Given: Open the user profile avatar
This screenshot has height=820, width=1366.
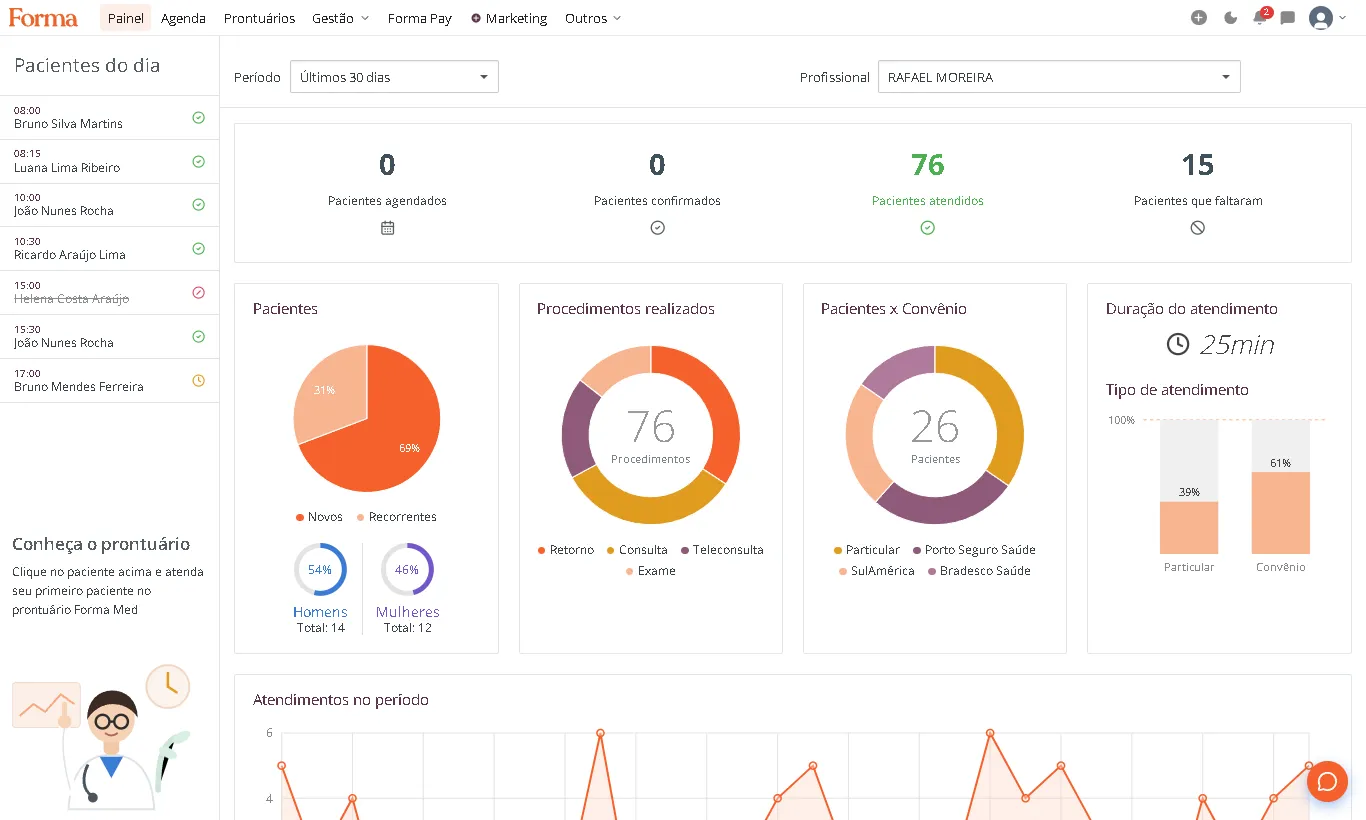Looking at the screenshot, I should 1320,18.
